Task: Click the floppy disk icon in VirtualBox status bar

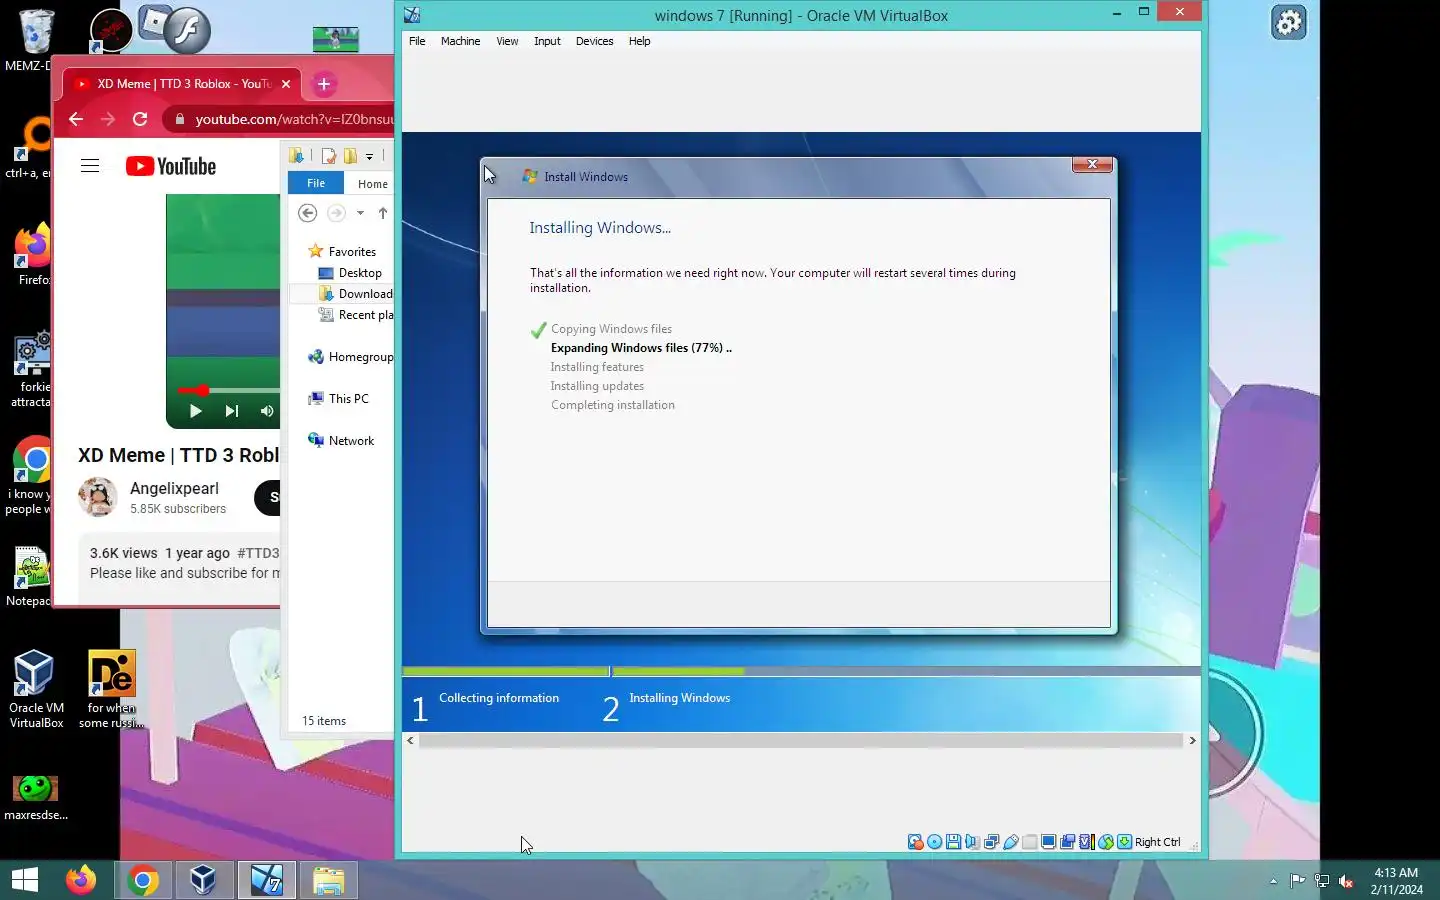Action: [953, 842]
